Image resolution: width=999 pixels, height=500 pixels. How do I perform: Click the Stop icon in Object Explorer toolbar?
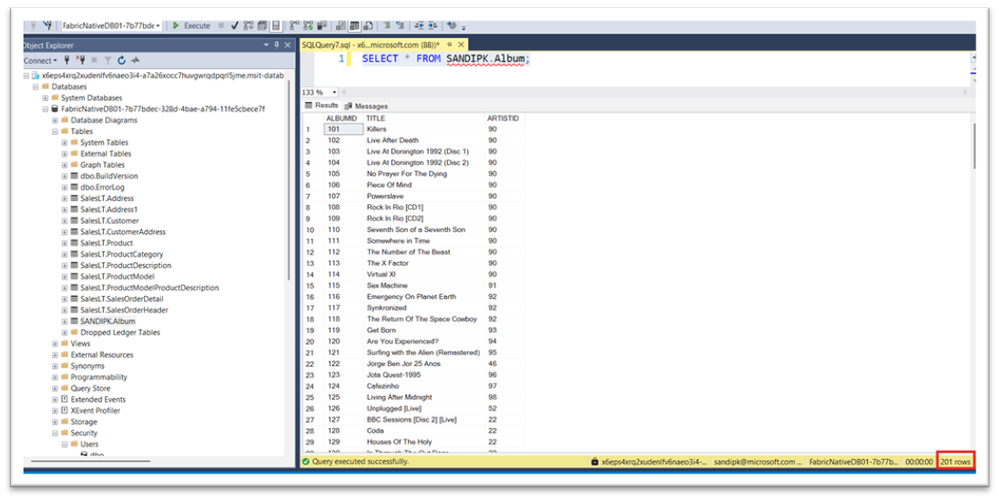pos(94,61)
